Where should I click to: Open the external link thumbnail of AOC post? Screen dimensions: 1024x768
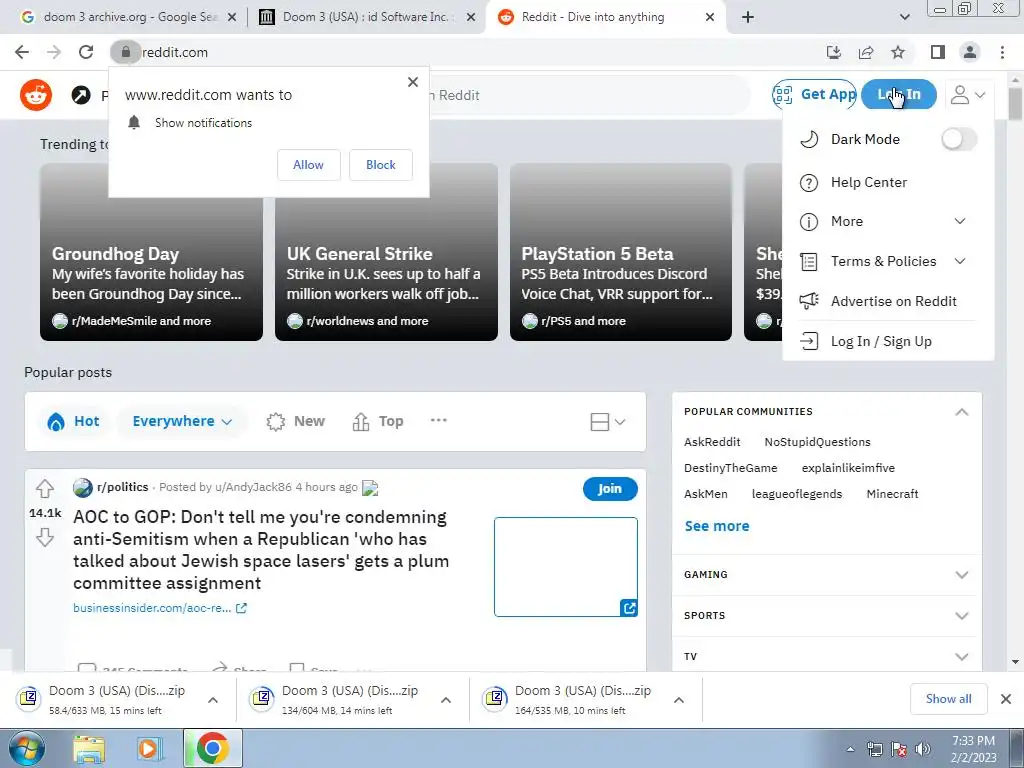[x=566, y=567]
